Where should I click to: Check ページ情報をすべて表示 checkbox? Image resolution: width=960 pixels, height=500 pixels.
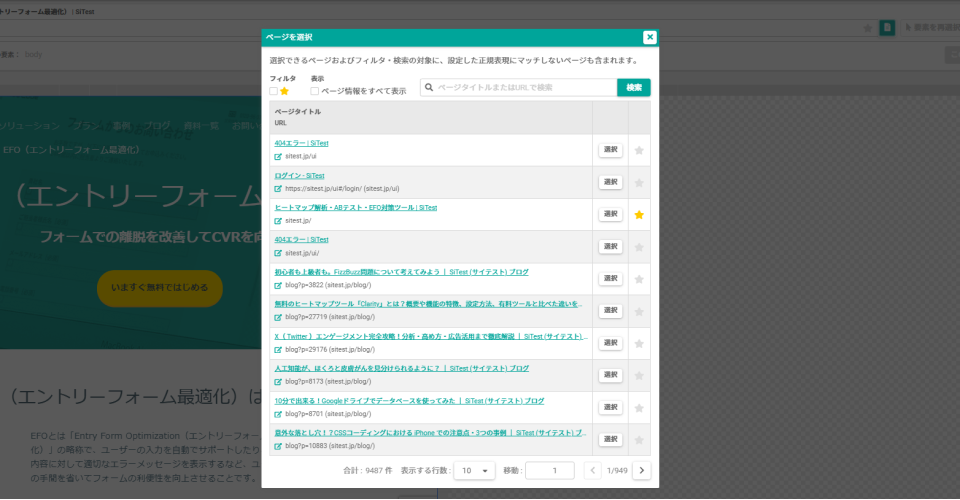315,91
